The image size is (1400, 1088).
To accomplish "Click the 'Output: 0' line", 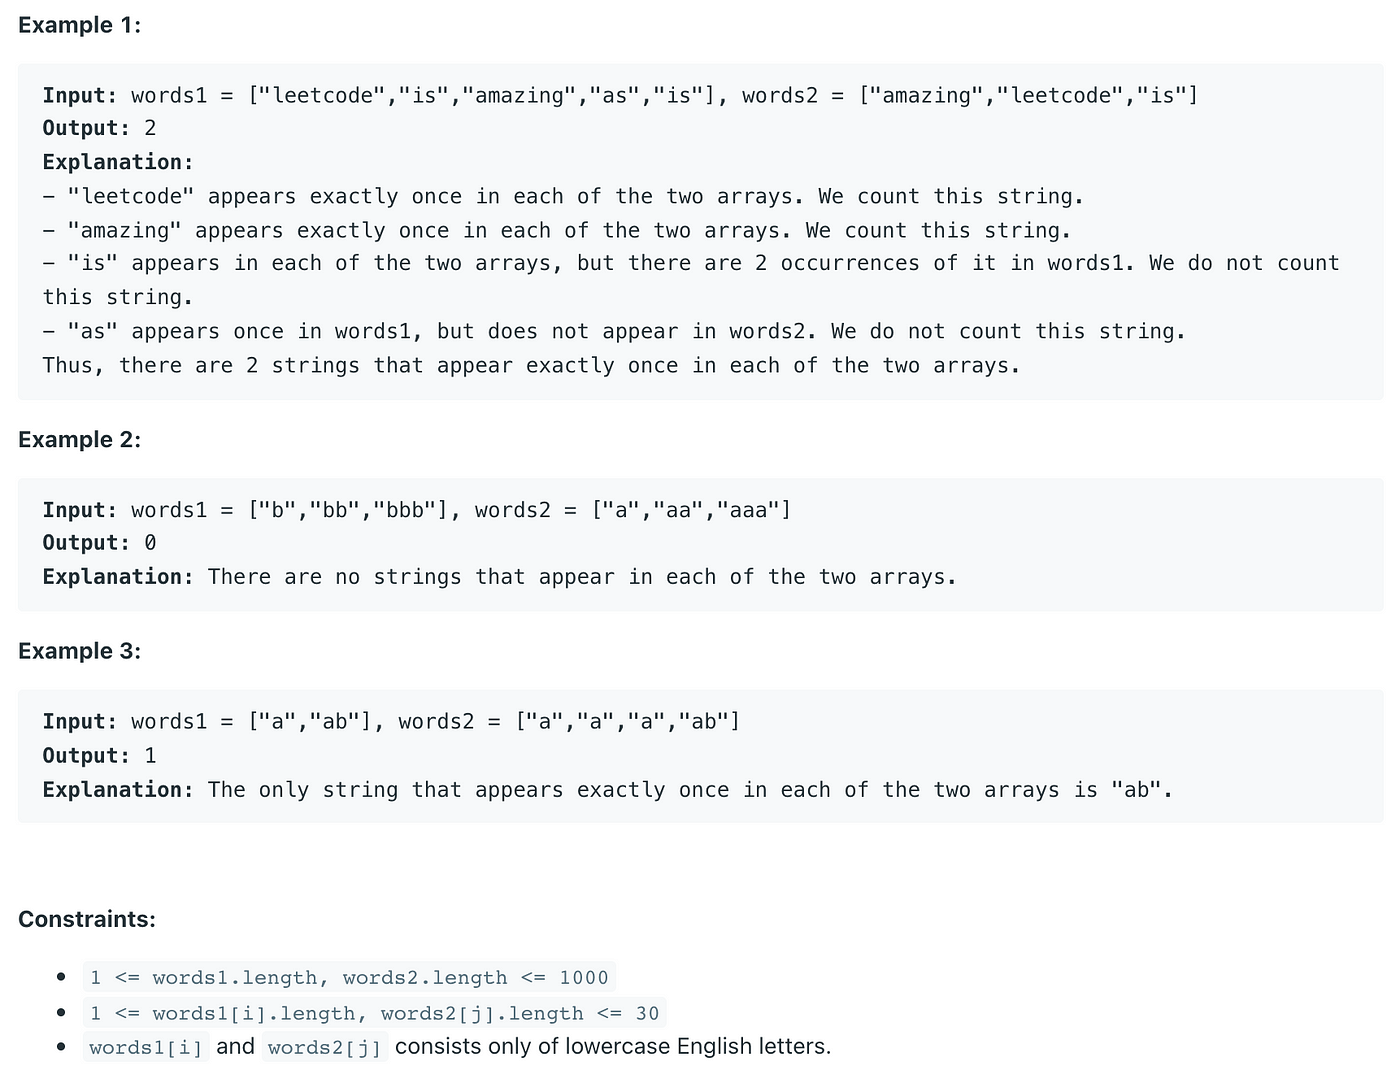I will (x=99, y=543).
